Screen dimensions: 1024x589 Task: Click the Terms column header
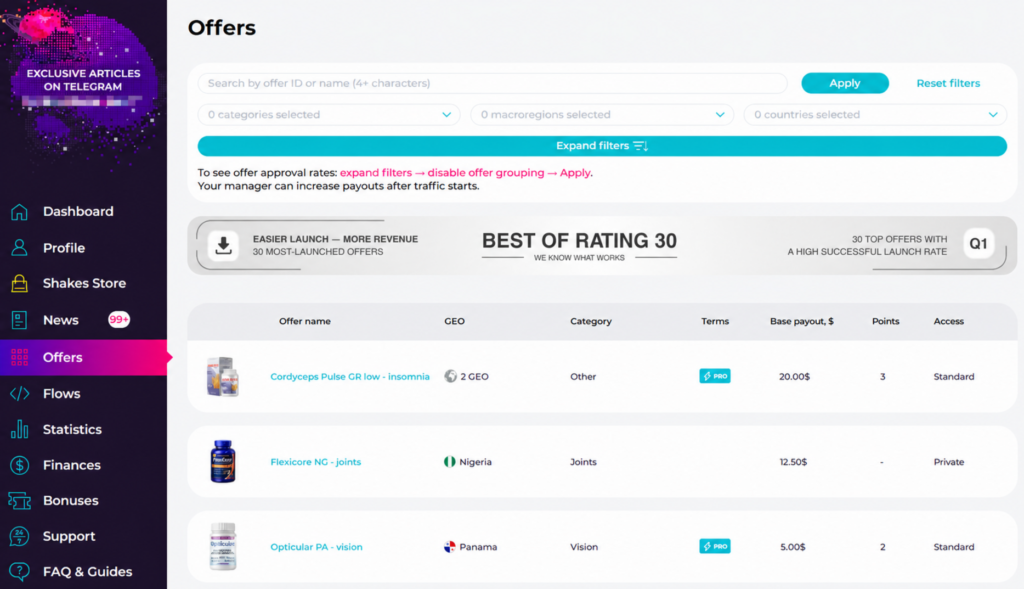click(714, 321)
